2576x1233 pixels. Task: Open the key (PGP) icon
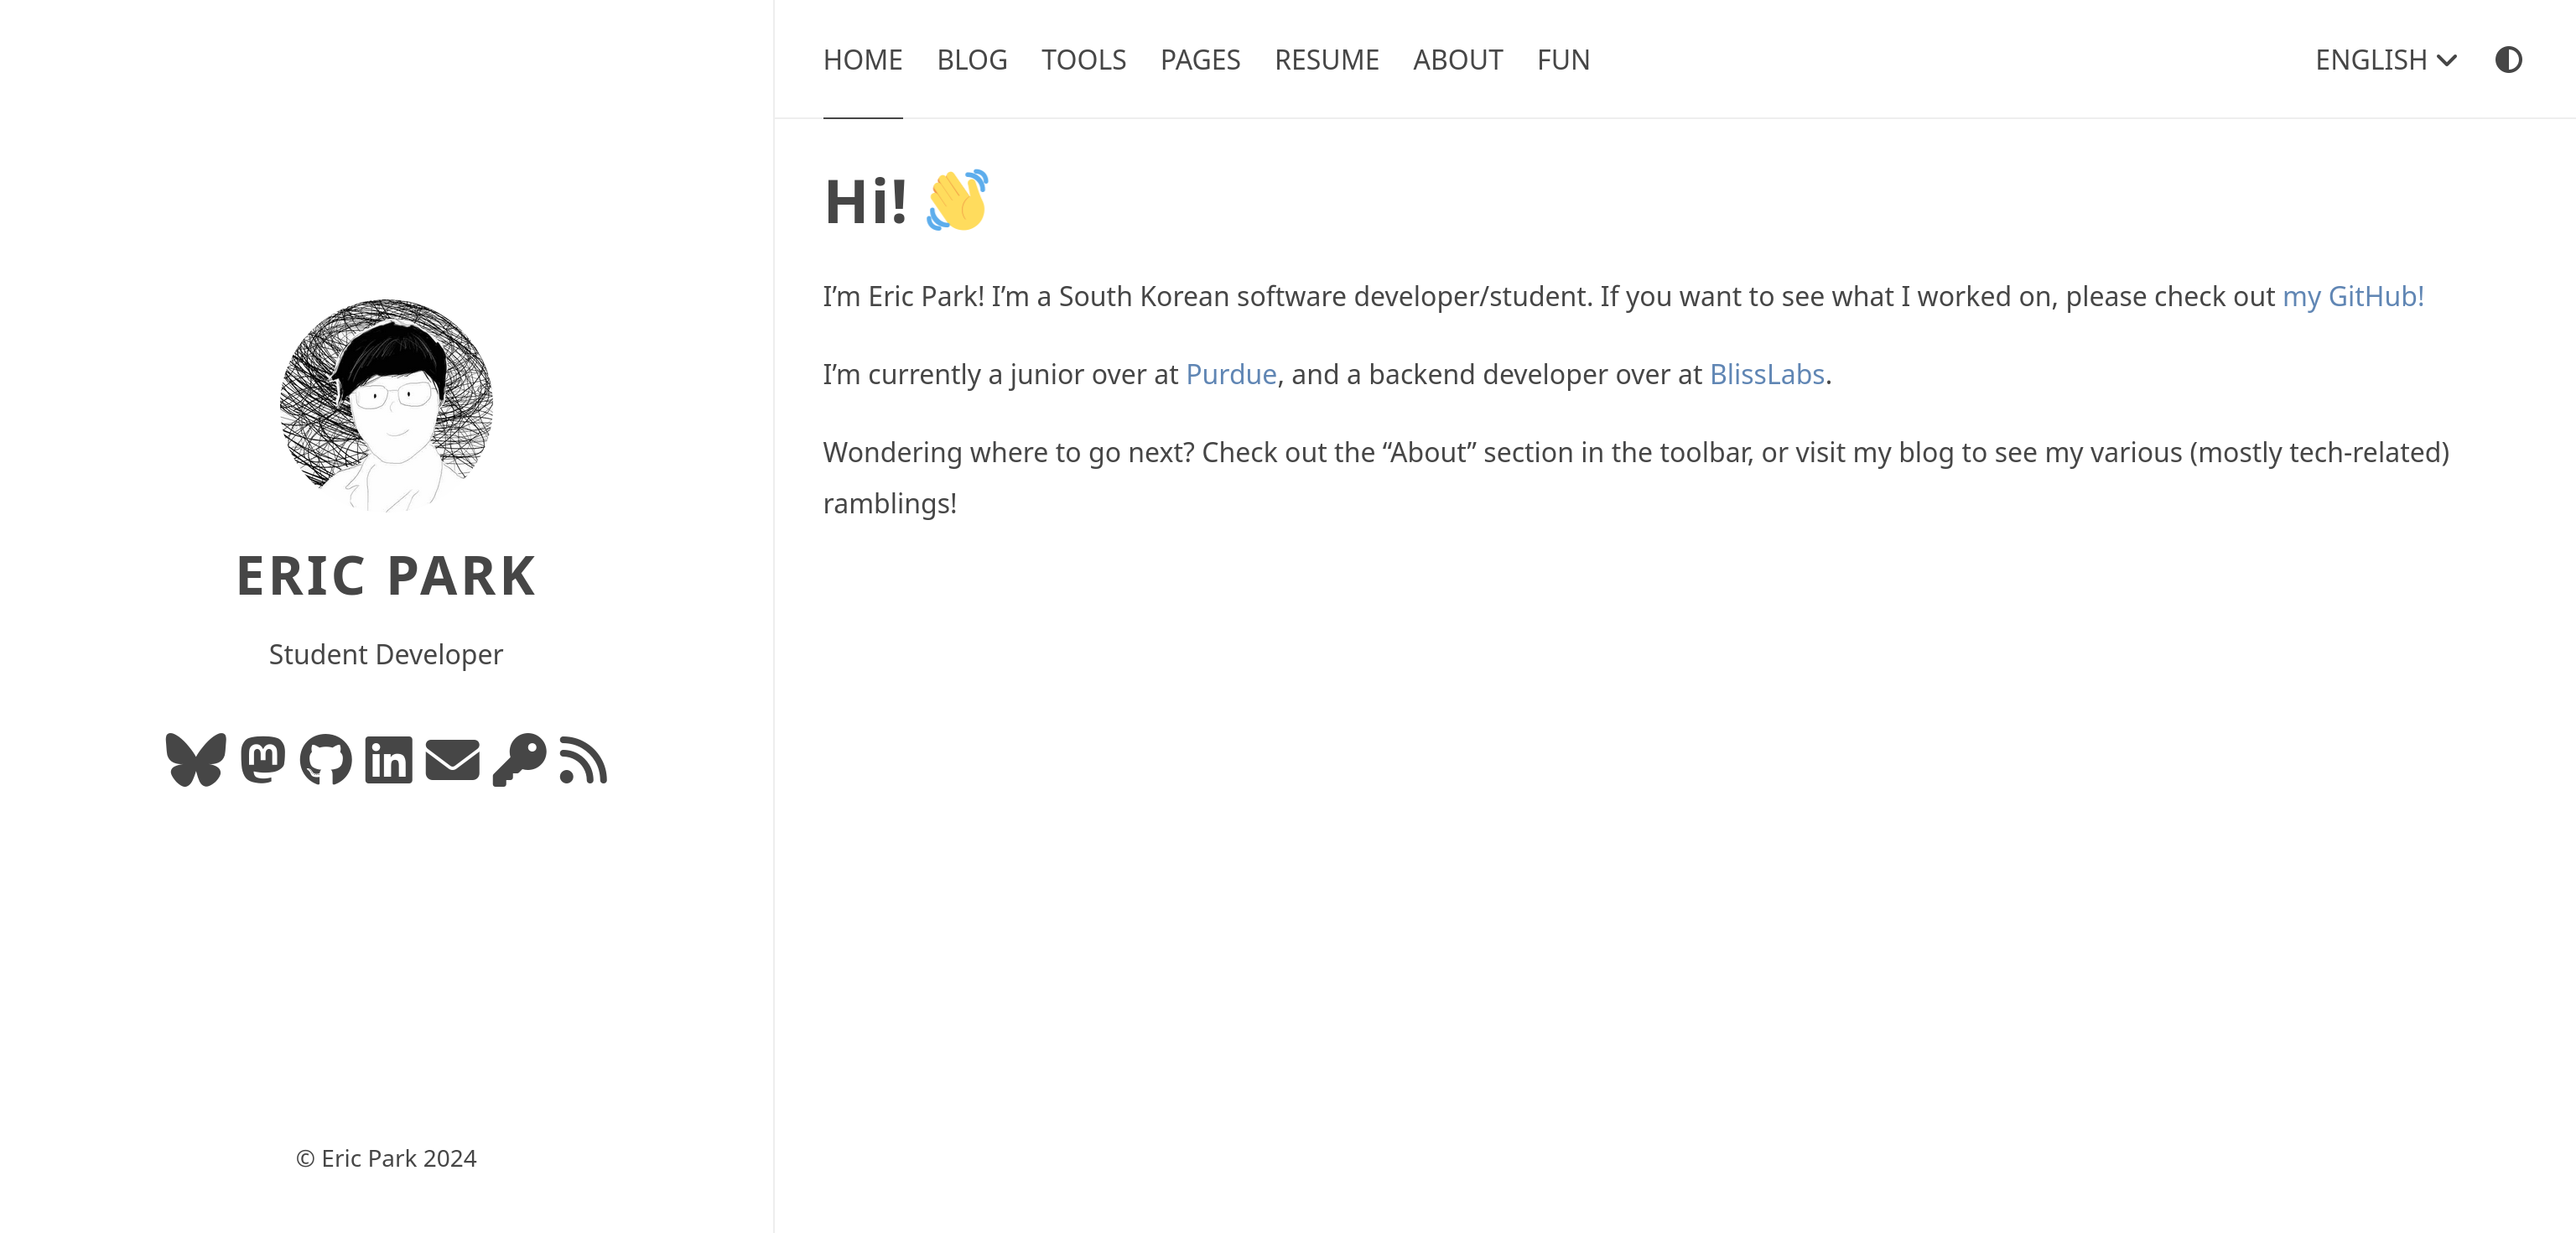pos(520,760)
